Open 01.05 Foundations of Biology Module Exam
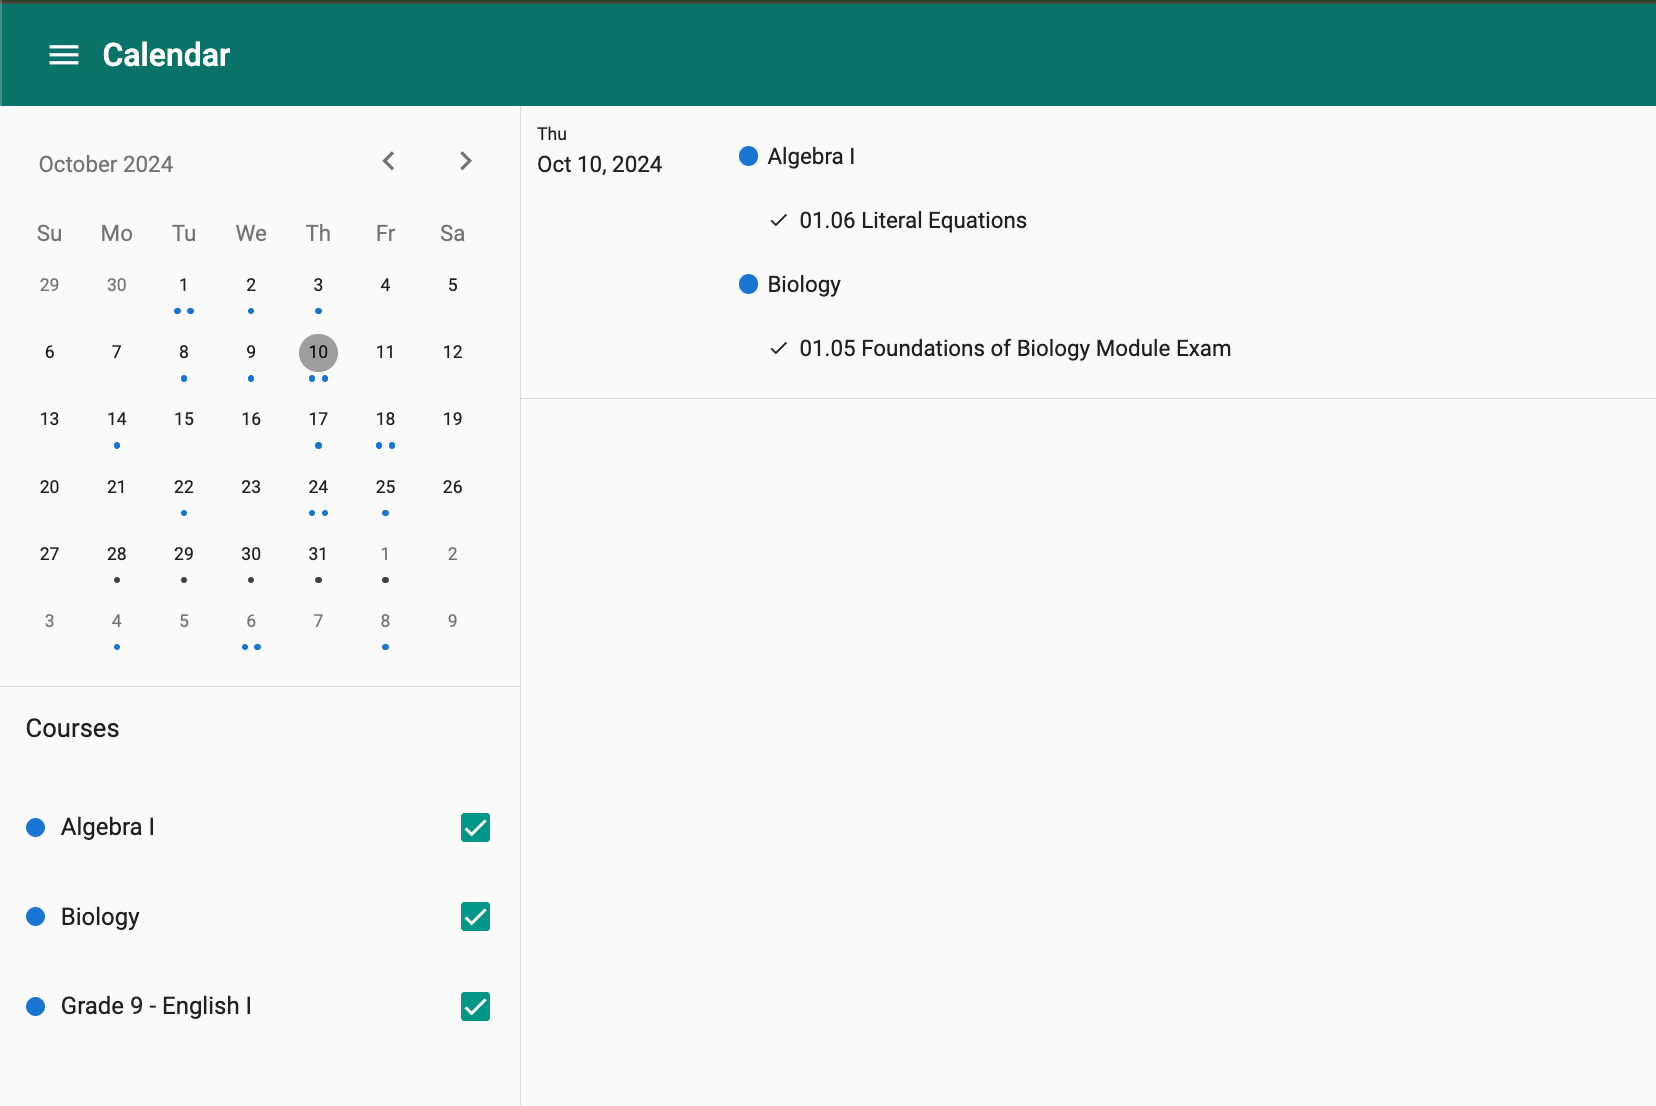 pyautogui.click(x=1014, y=349)
